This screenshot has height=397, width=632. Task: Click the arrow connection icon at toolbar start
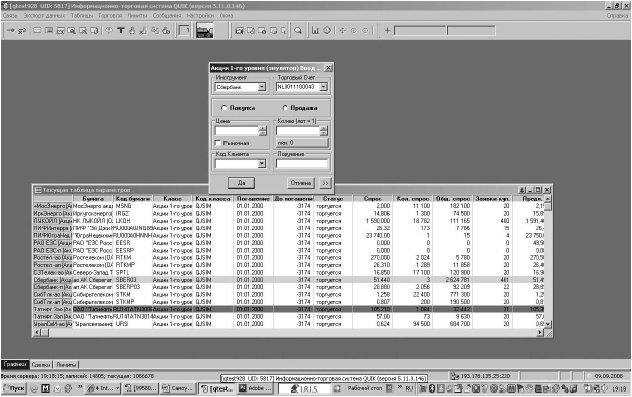(x=10, y=31)
